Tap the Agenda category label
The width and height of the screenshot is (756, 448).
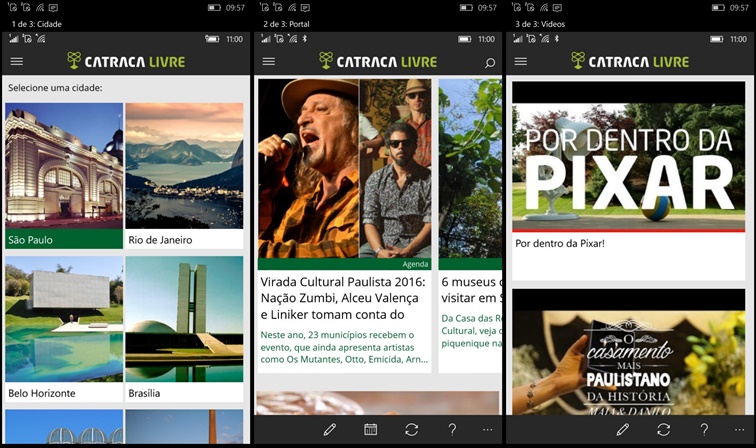(415, 264)
